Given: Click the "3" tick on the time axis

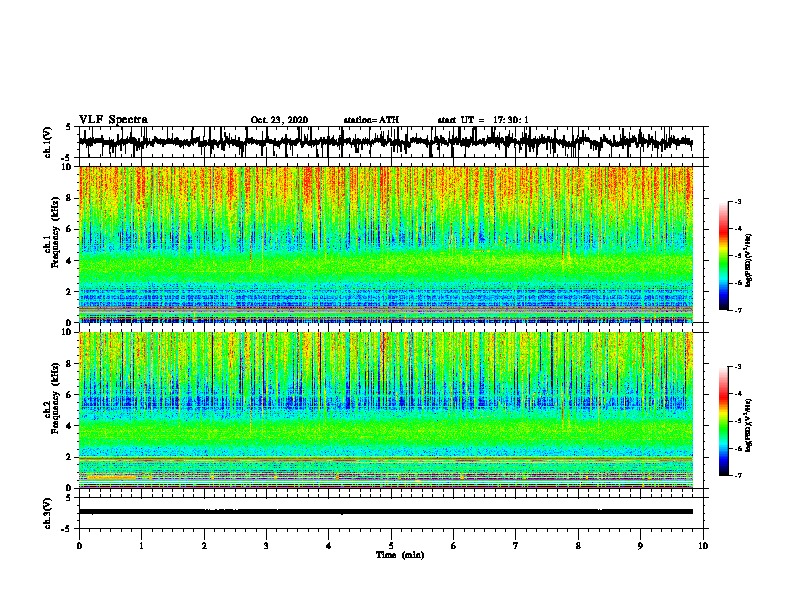Looking at the screenshot, I should [x=266, y=546].
